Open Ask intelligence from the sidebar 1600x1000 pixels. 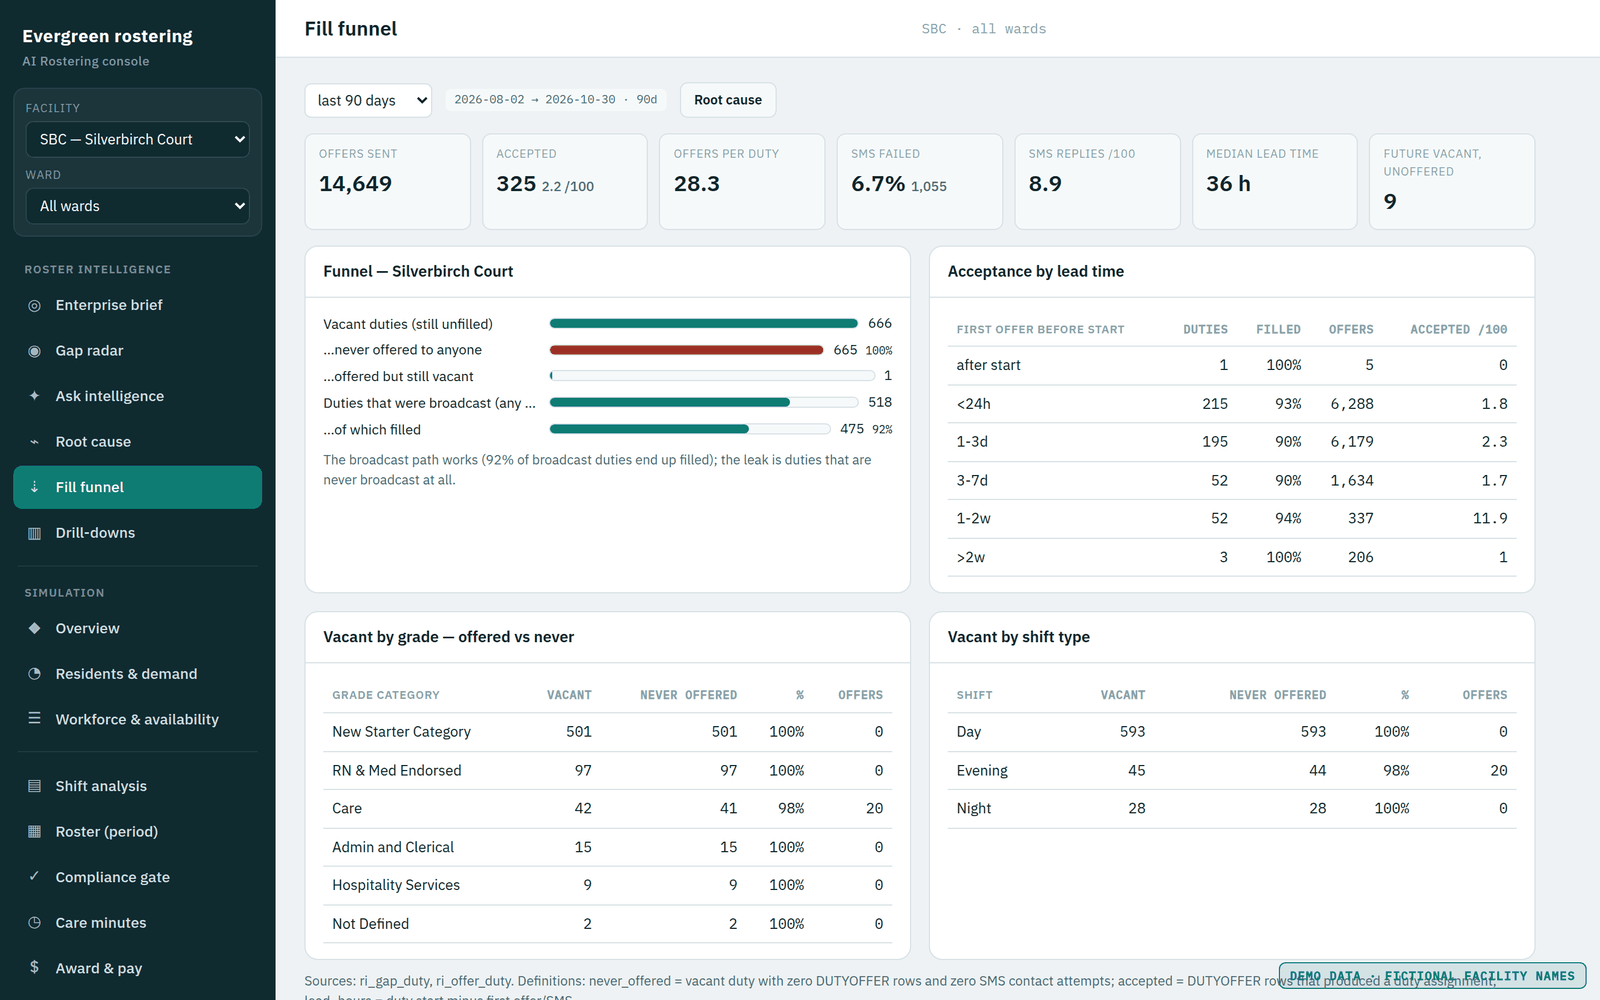click(138, 396)
